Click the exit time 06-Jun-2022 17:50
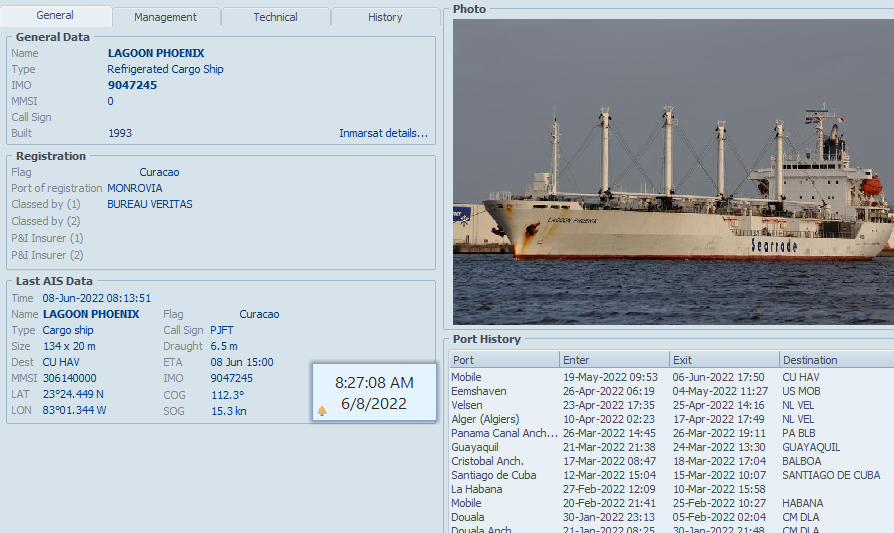 pos(718,377)
